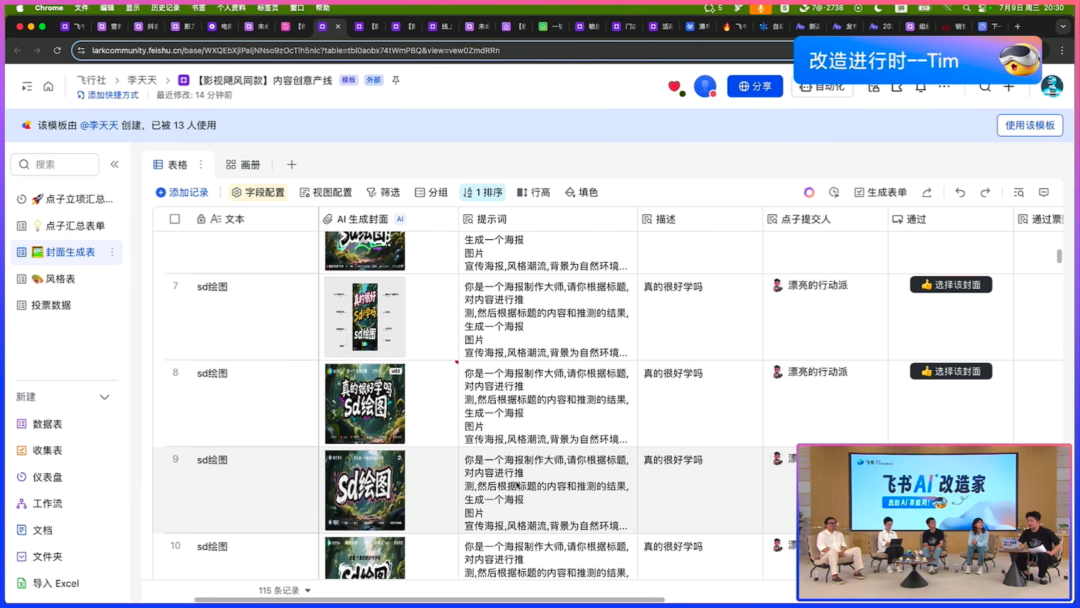Click the pin icon beside the document title
The image size is (1080, 608).
pos(396,80)
